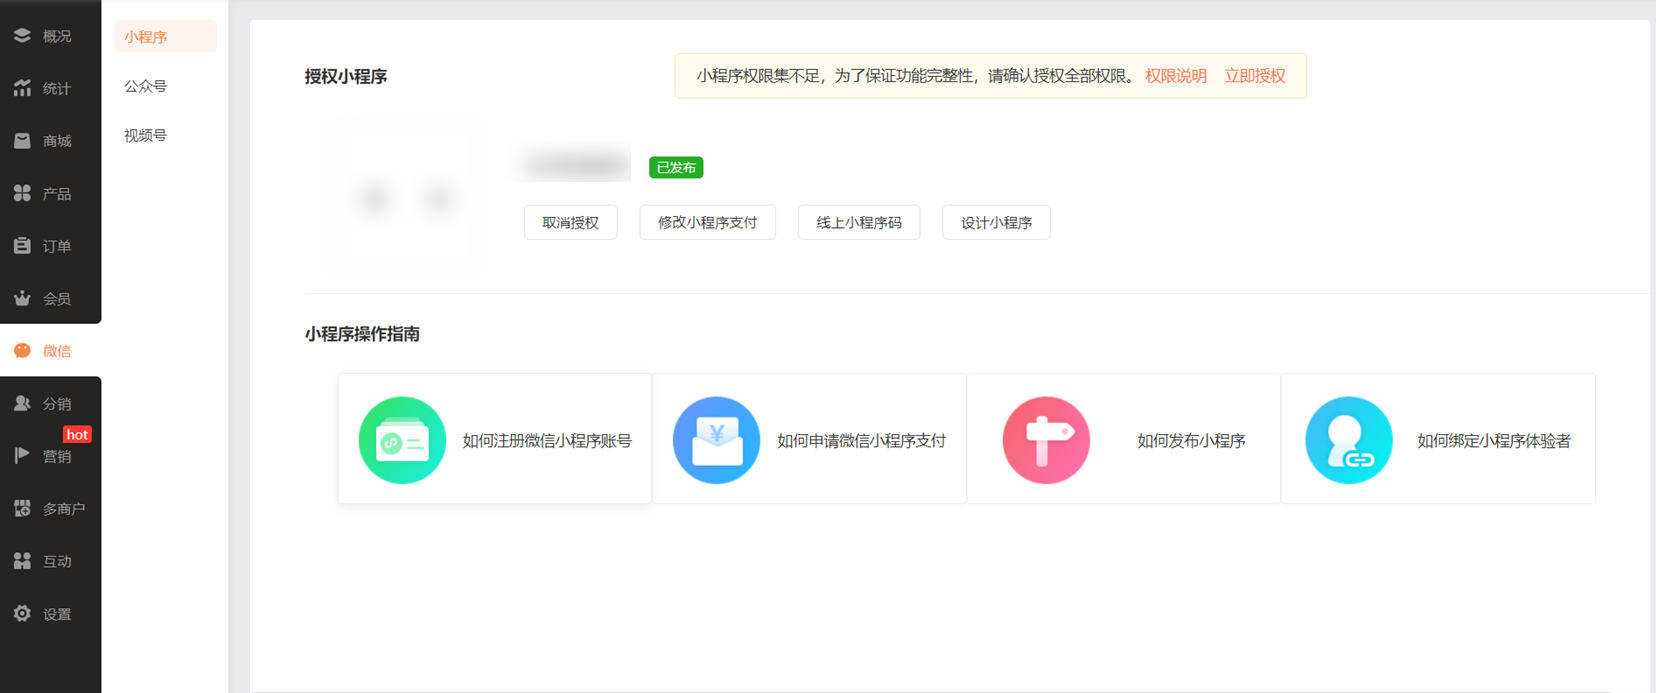Click the 取消授权 button
The width and height of the screenshot is (1656, 693).
tap(570, 222)
